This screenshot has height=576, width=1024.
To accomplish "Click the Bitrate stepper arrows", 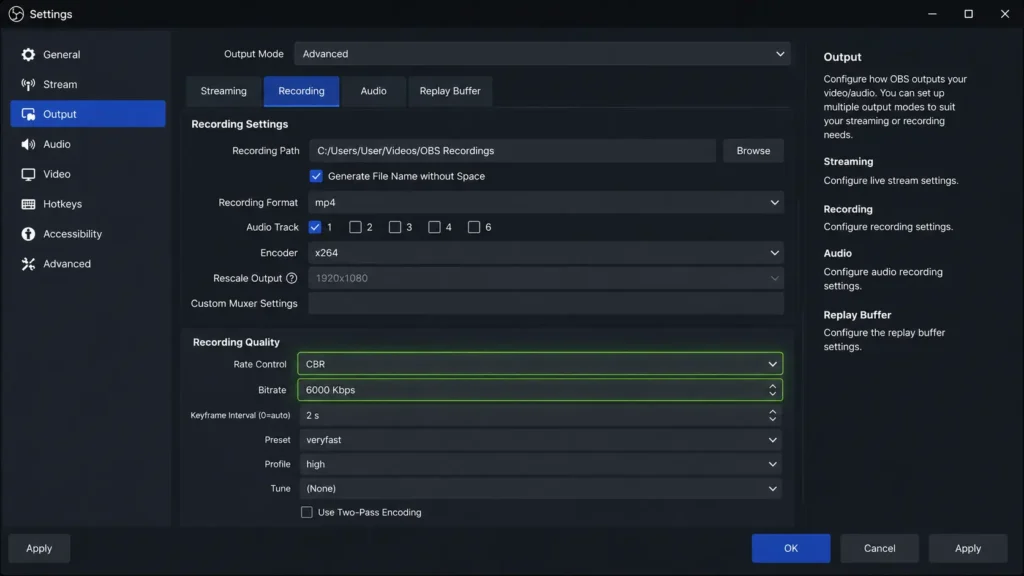I will [x=773, y=390].
